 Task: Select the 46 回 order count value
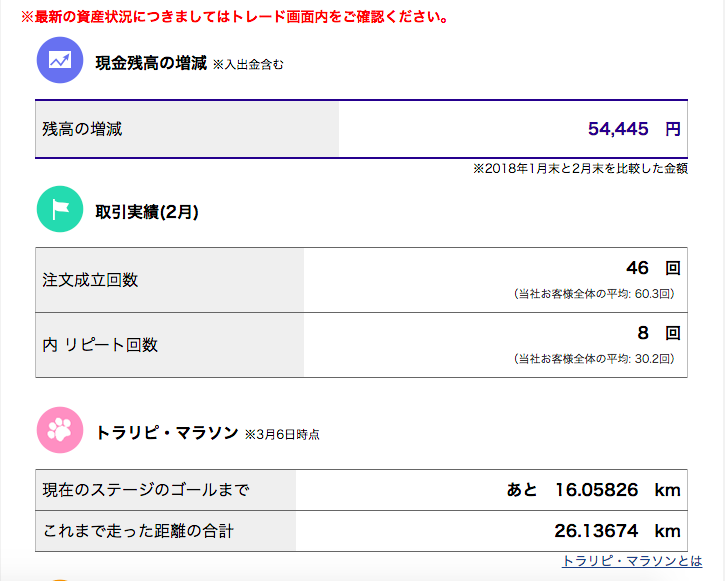click(653, 268)
